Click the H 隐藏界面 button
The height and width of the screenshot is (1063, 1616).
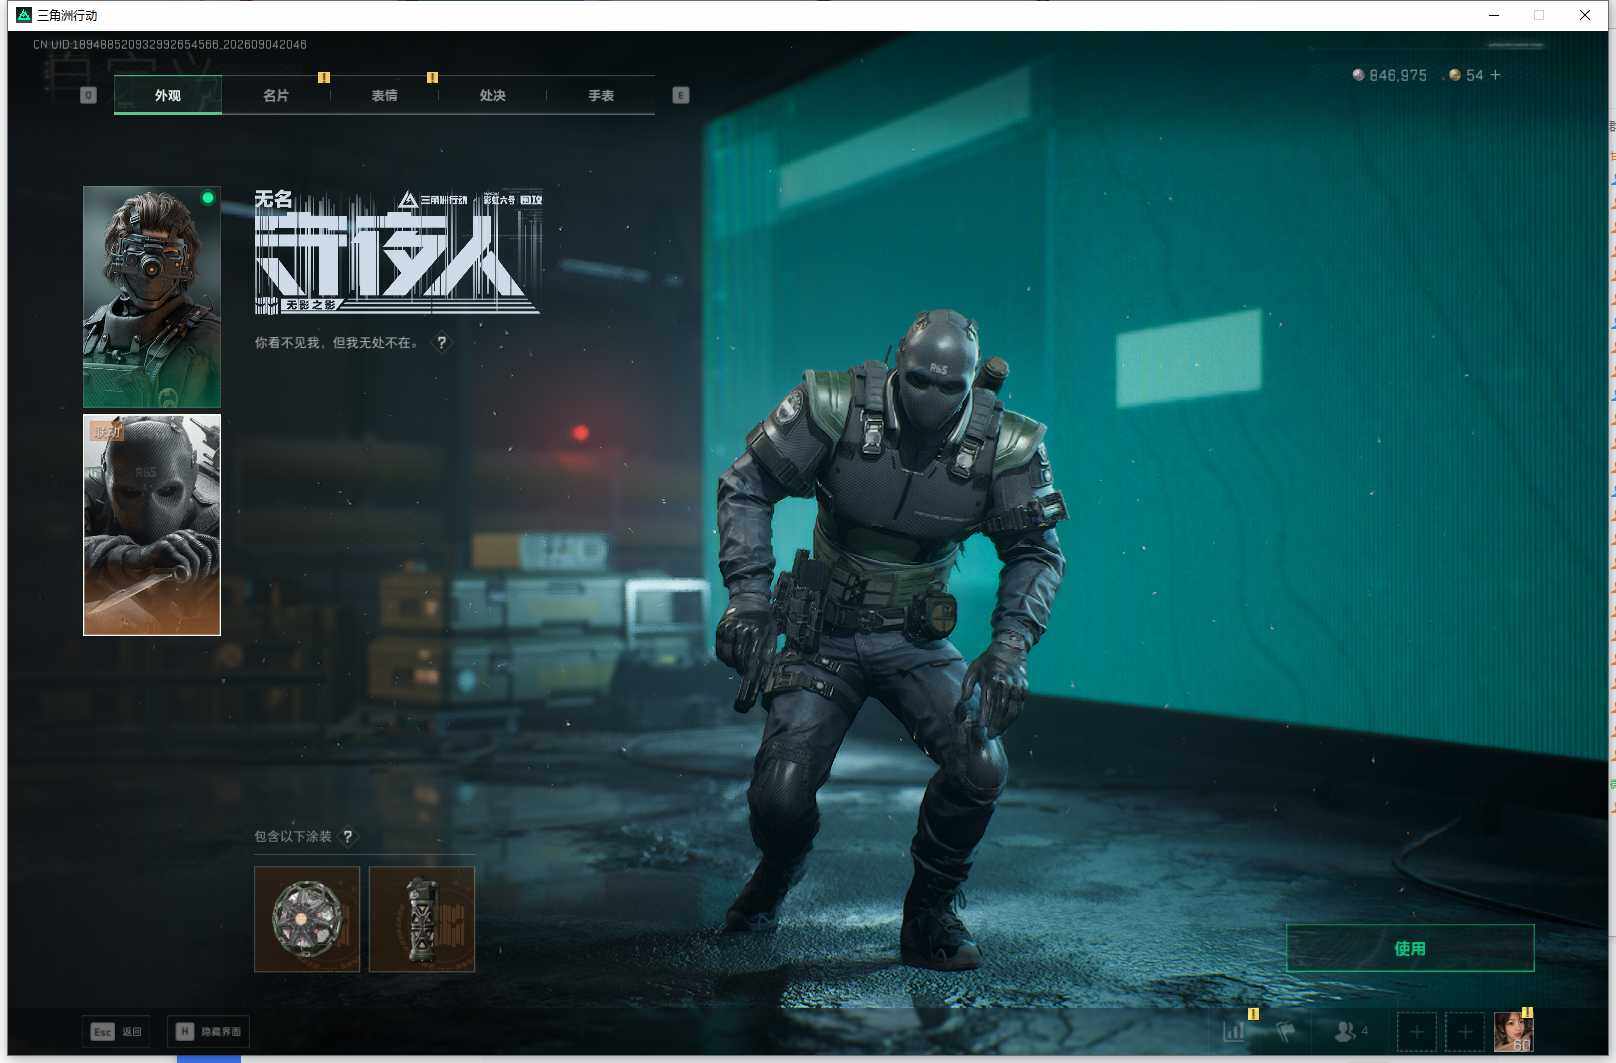click(x=208, y=1031)
